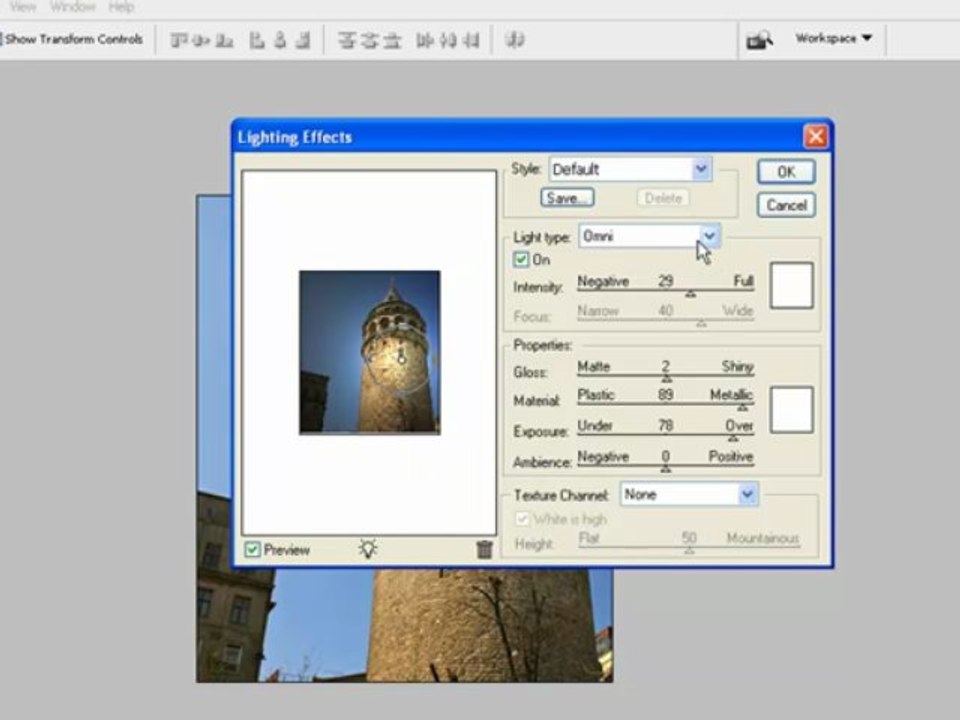Open the Workspace dropdown menu
Viewport: 960px width, 720px height.
833,38
